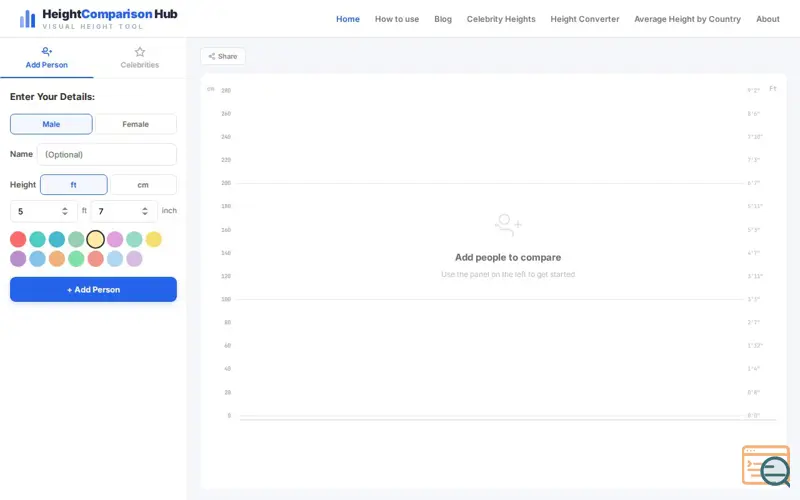Screen dimensions: 800x500
Task: Open the Height Converter page
Action: click(585, 19)
